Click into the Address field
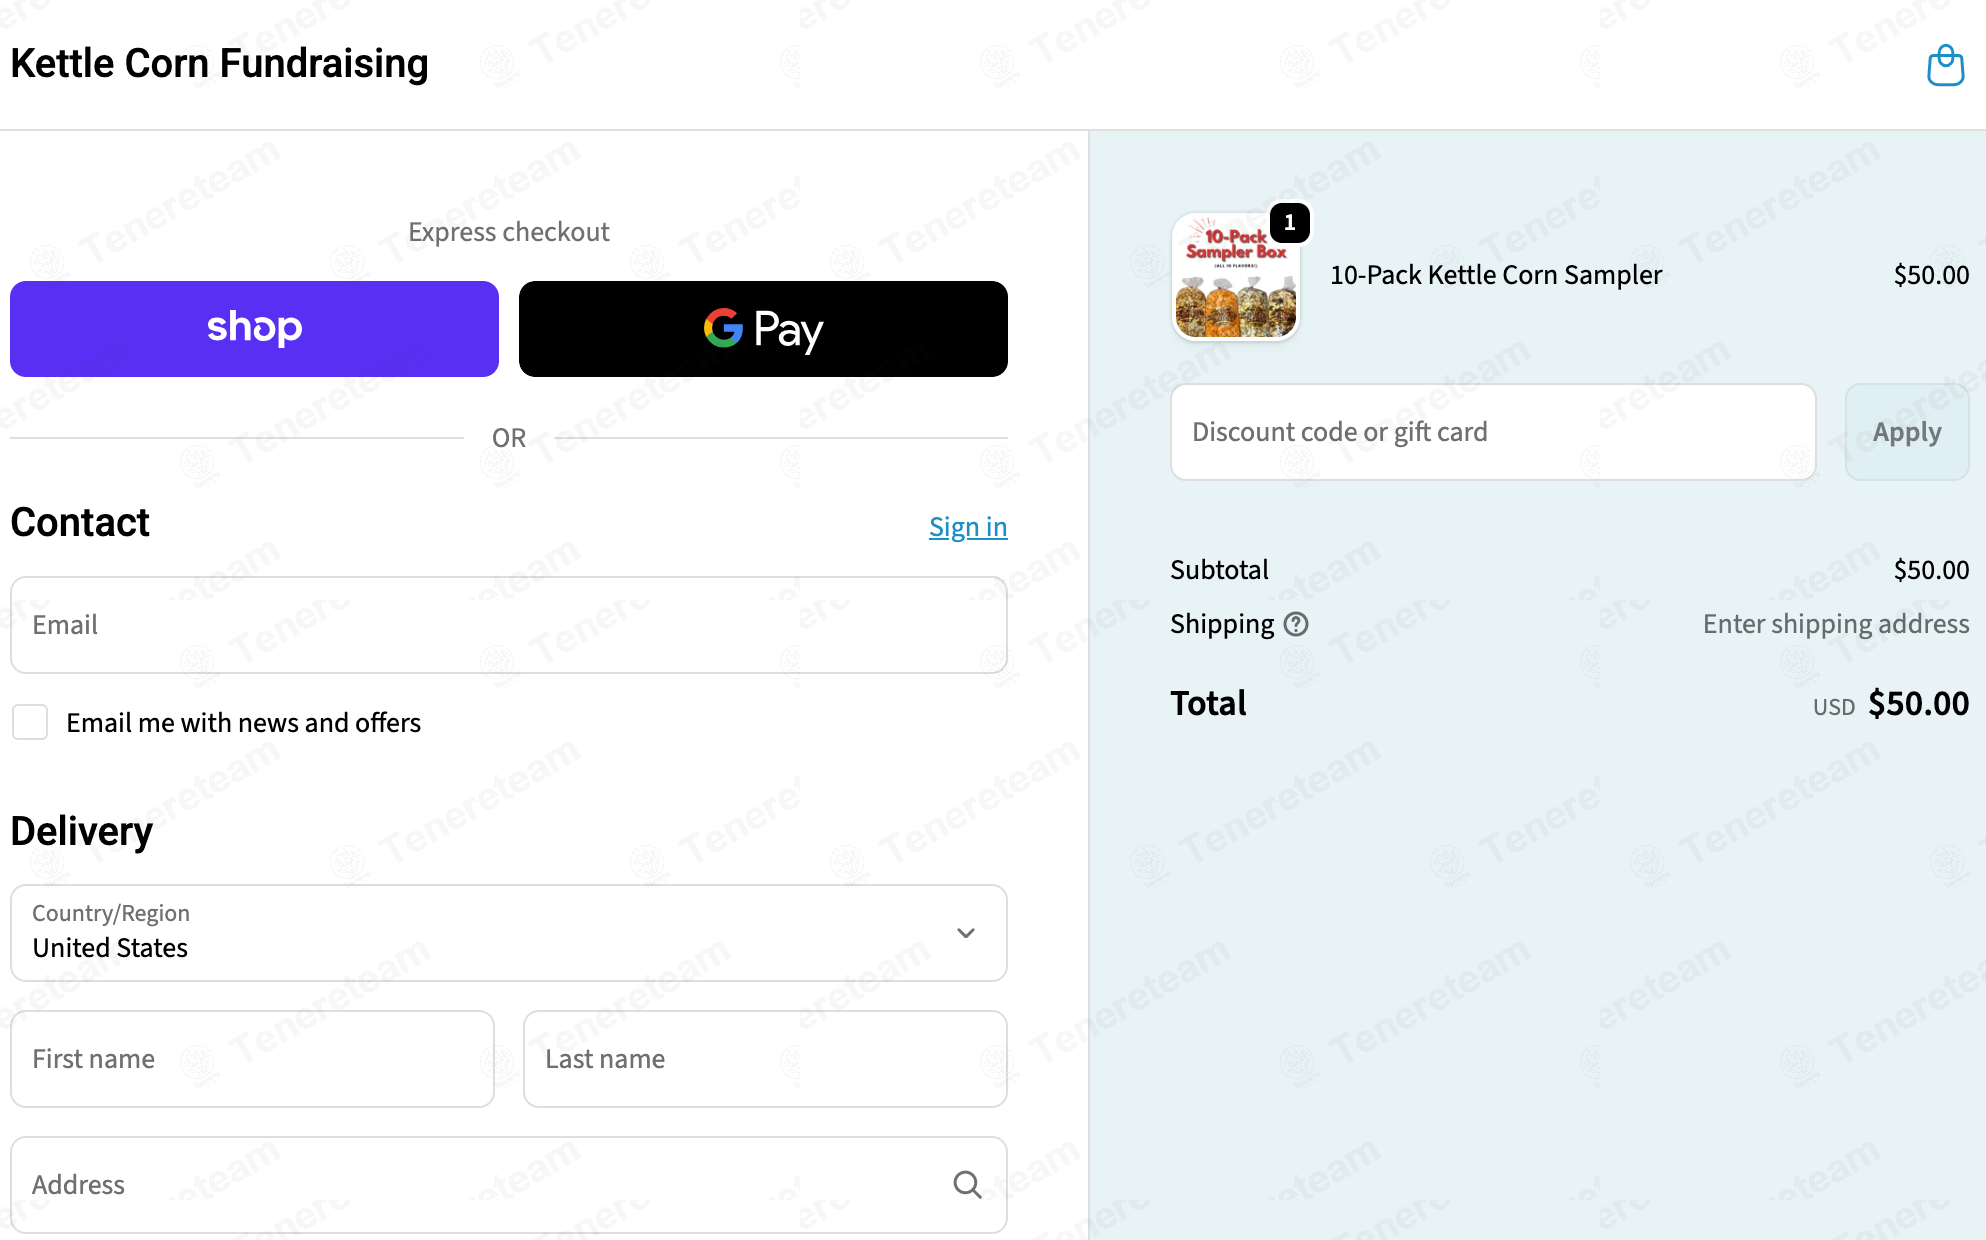Viewport: 1986px width, 1240px height. (x=509, y=1185)
